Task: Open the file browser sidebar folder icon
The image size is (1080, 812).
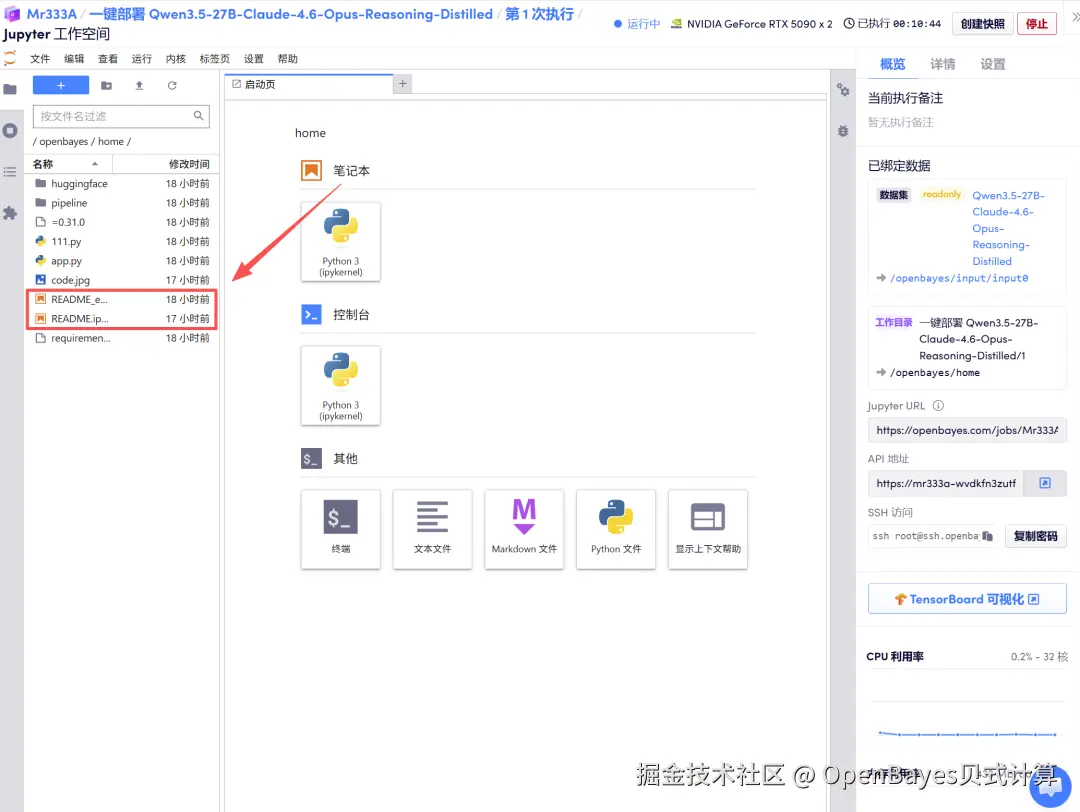Action: [x=10, y=89]
